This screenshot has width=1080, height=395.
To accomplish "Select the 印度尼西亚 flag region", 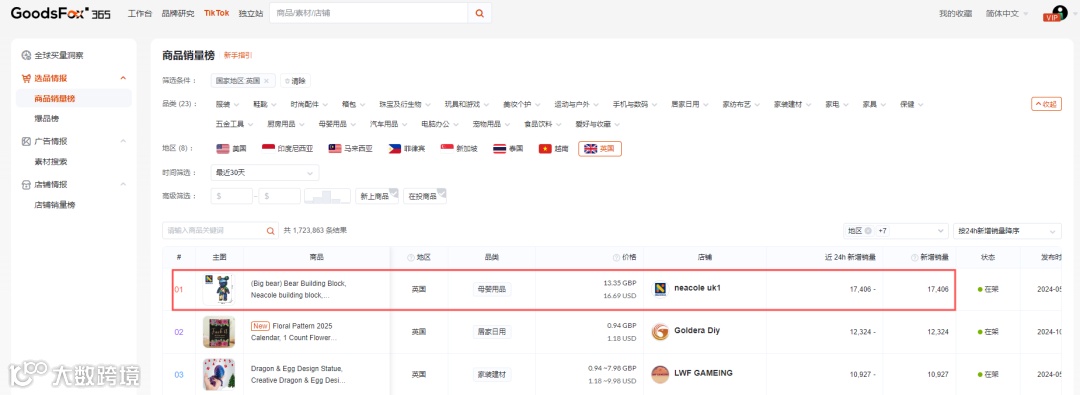I will 287,148.
